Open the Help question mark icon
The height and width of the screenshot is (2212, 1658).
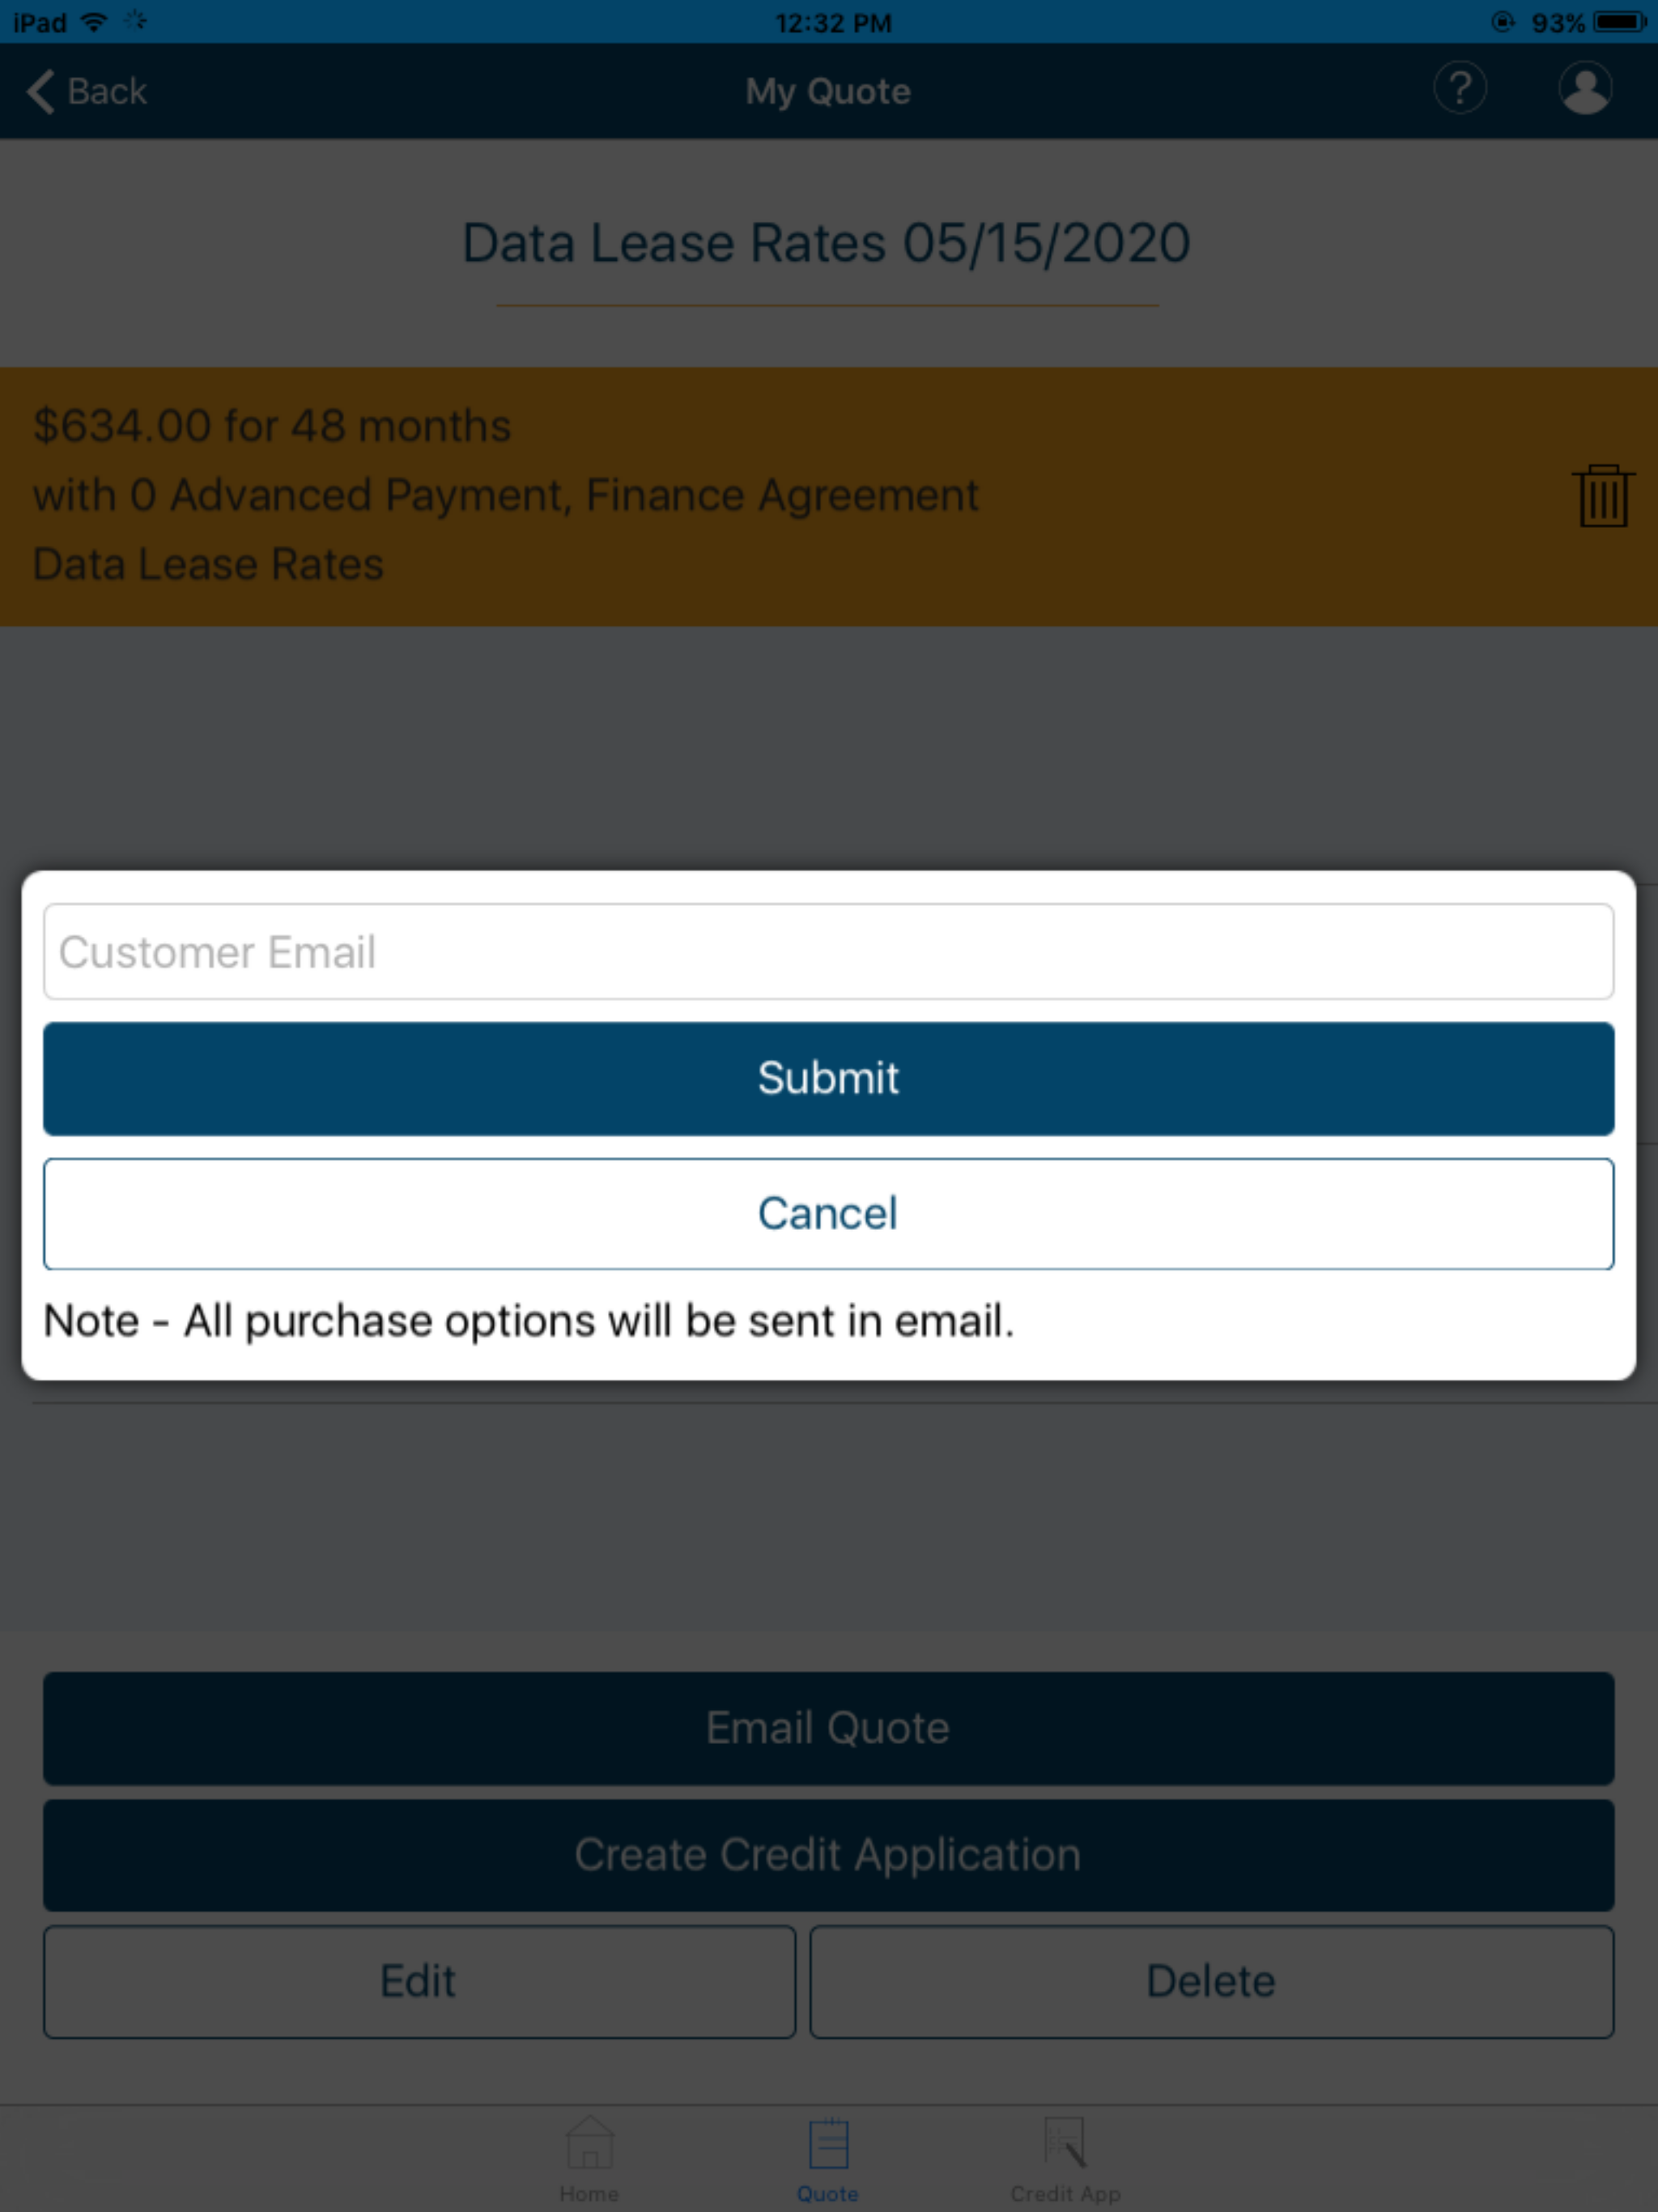(x=1460, y=89)
